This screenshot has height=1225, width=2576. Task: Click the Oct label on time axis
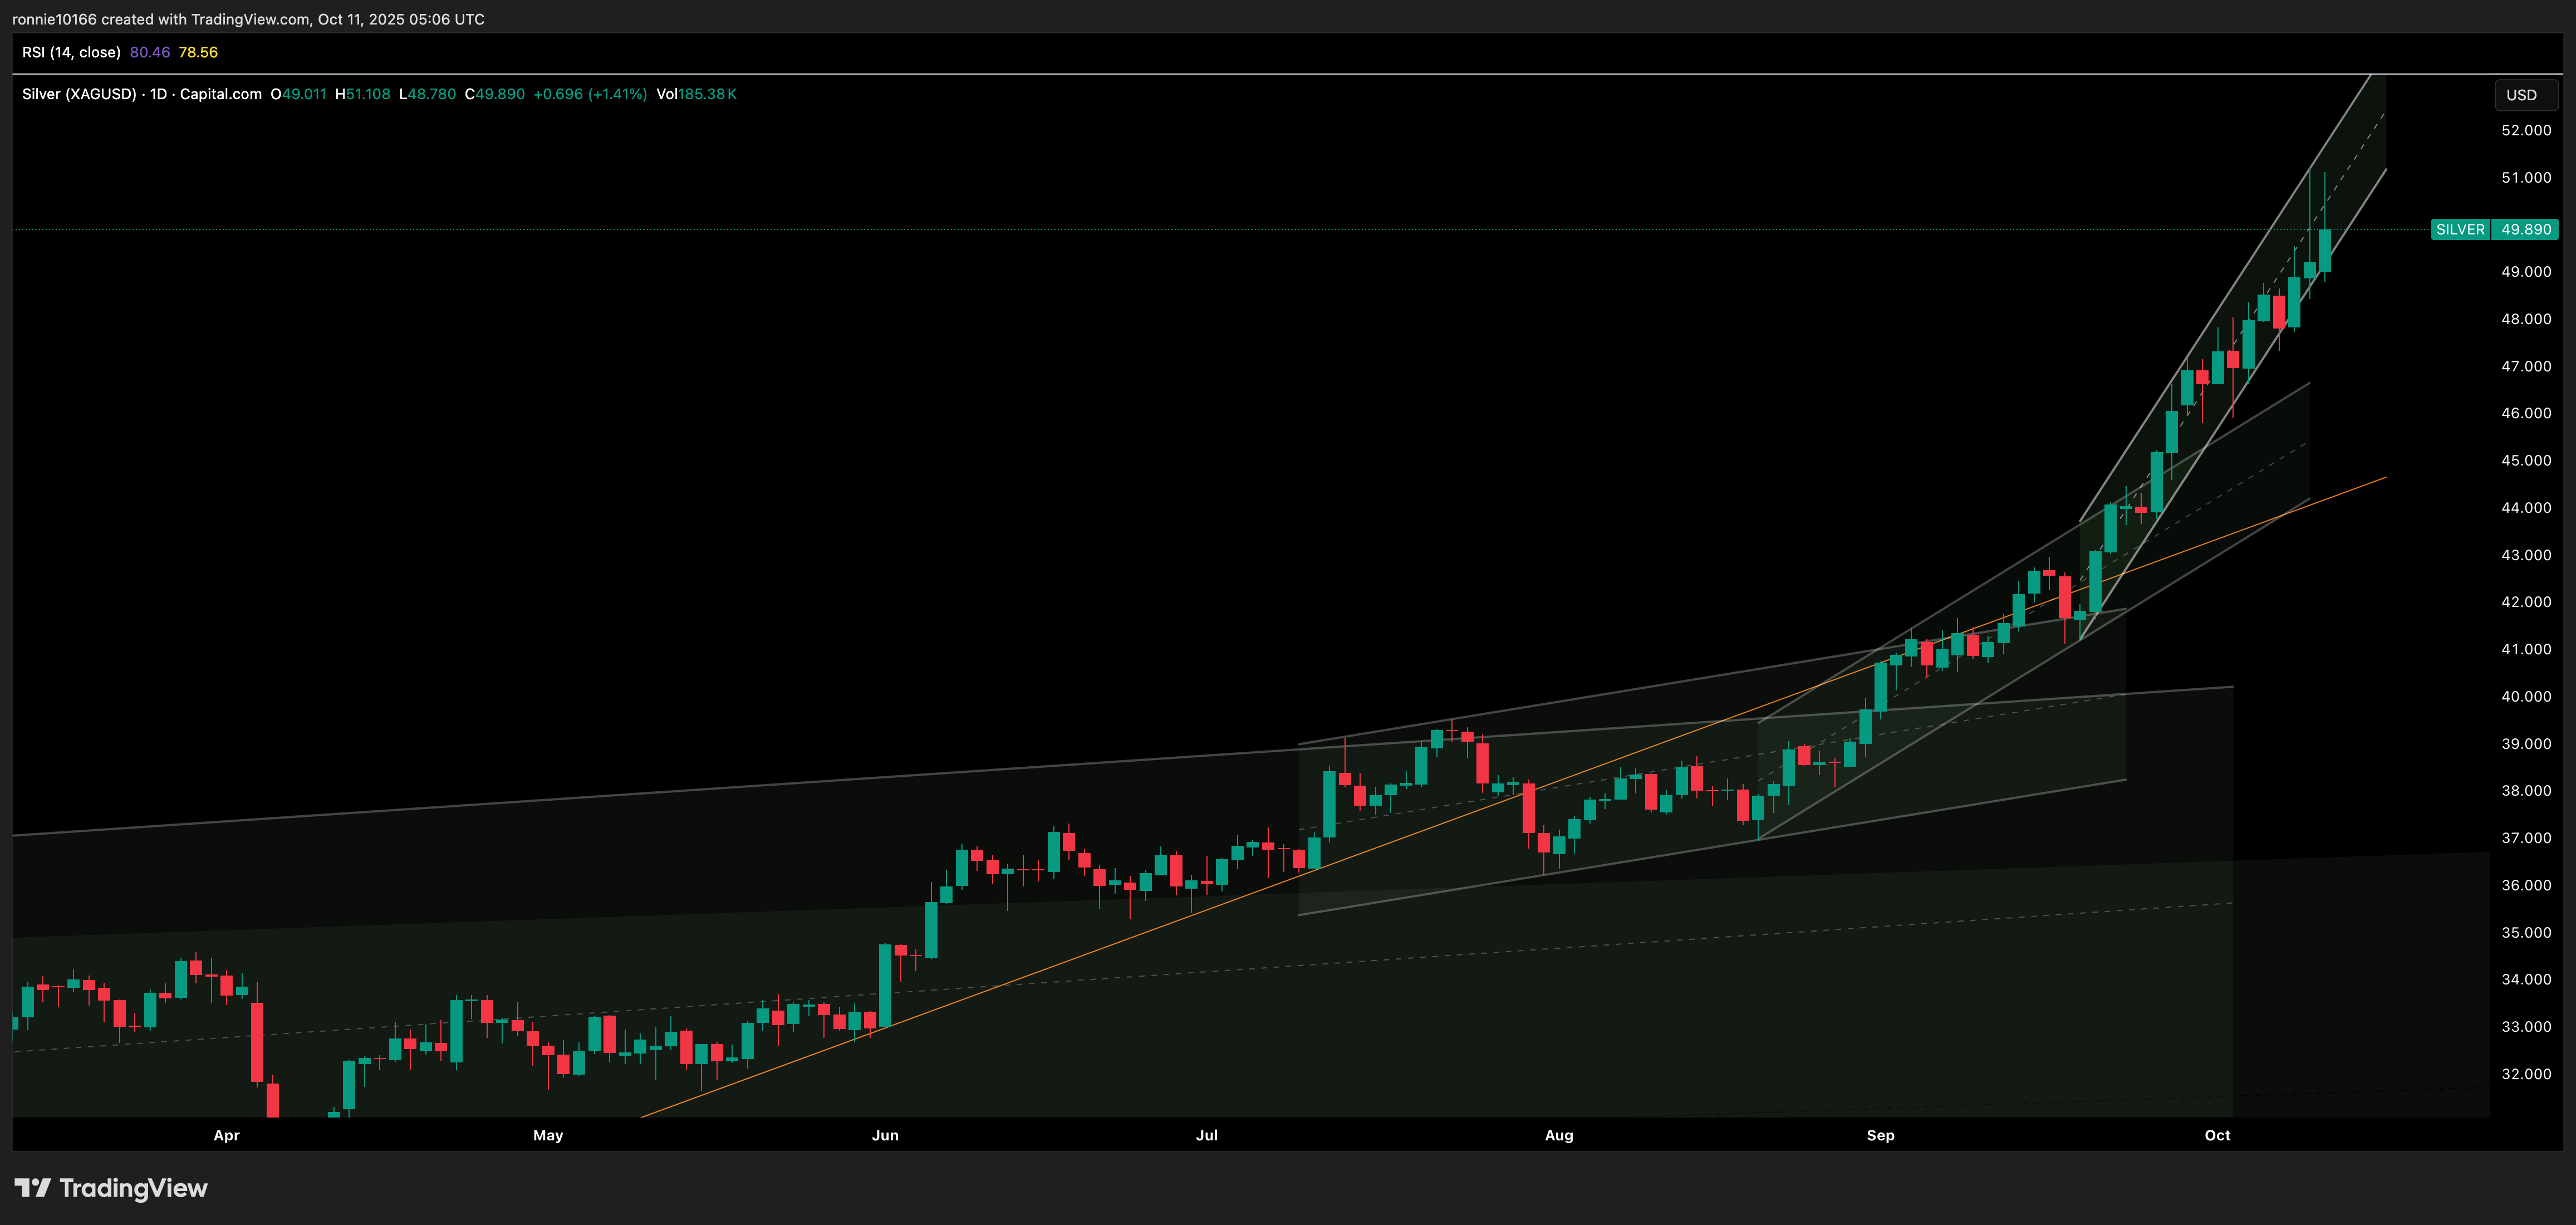(x=2217, y=1135)
